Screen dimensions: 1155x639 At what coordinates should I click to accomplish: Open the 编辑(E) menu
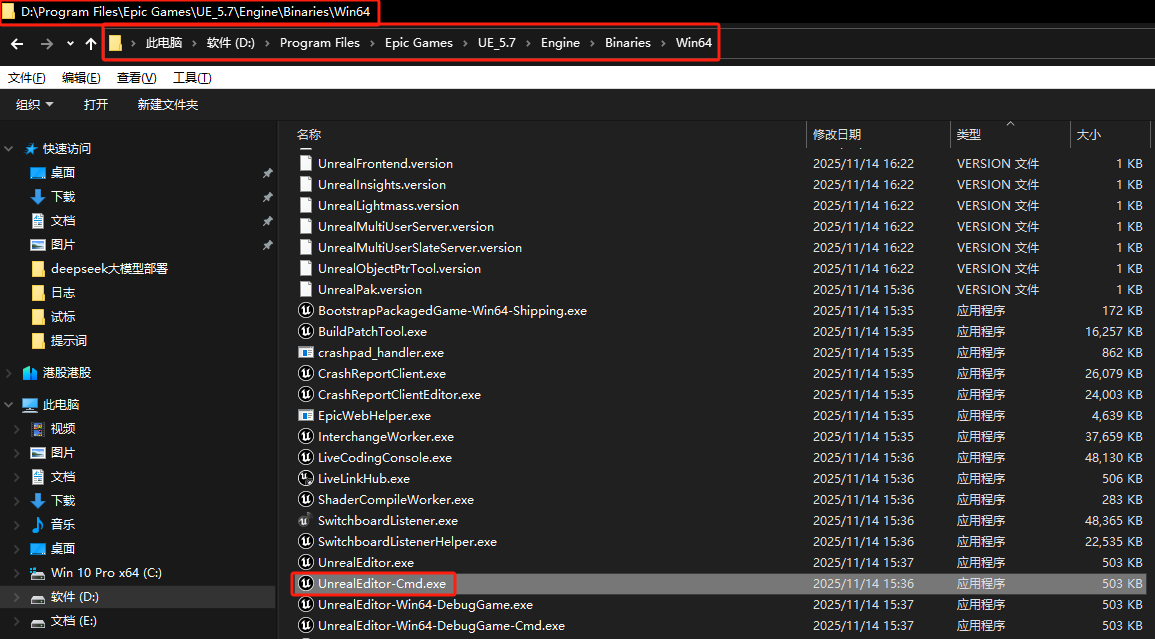tap(81, 78)
